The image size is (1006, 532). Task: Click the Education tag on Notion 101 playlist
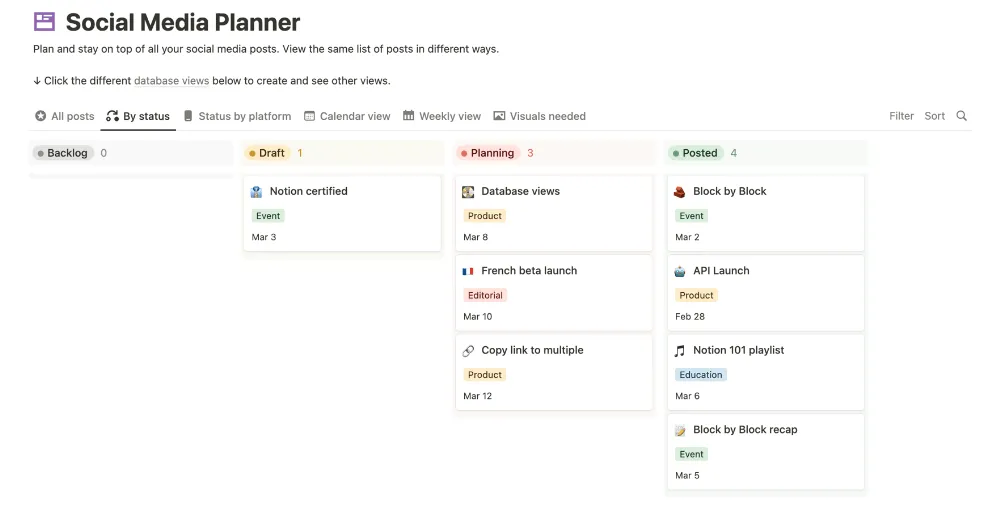tap(701, 375)
